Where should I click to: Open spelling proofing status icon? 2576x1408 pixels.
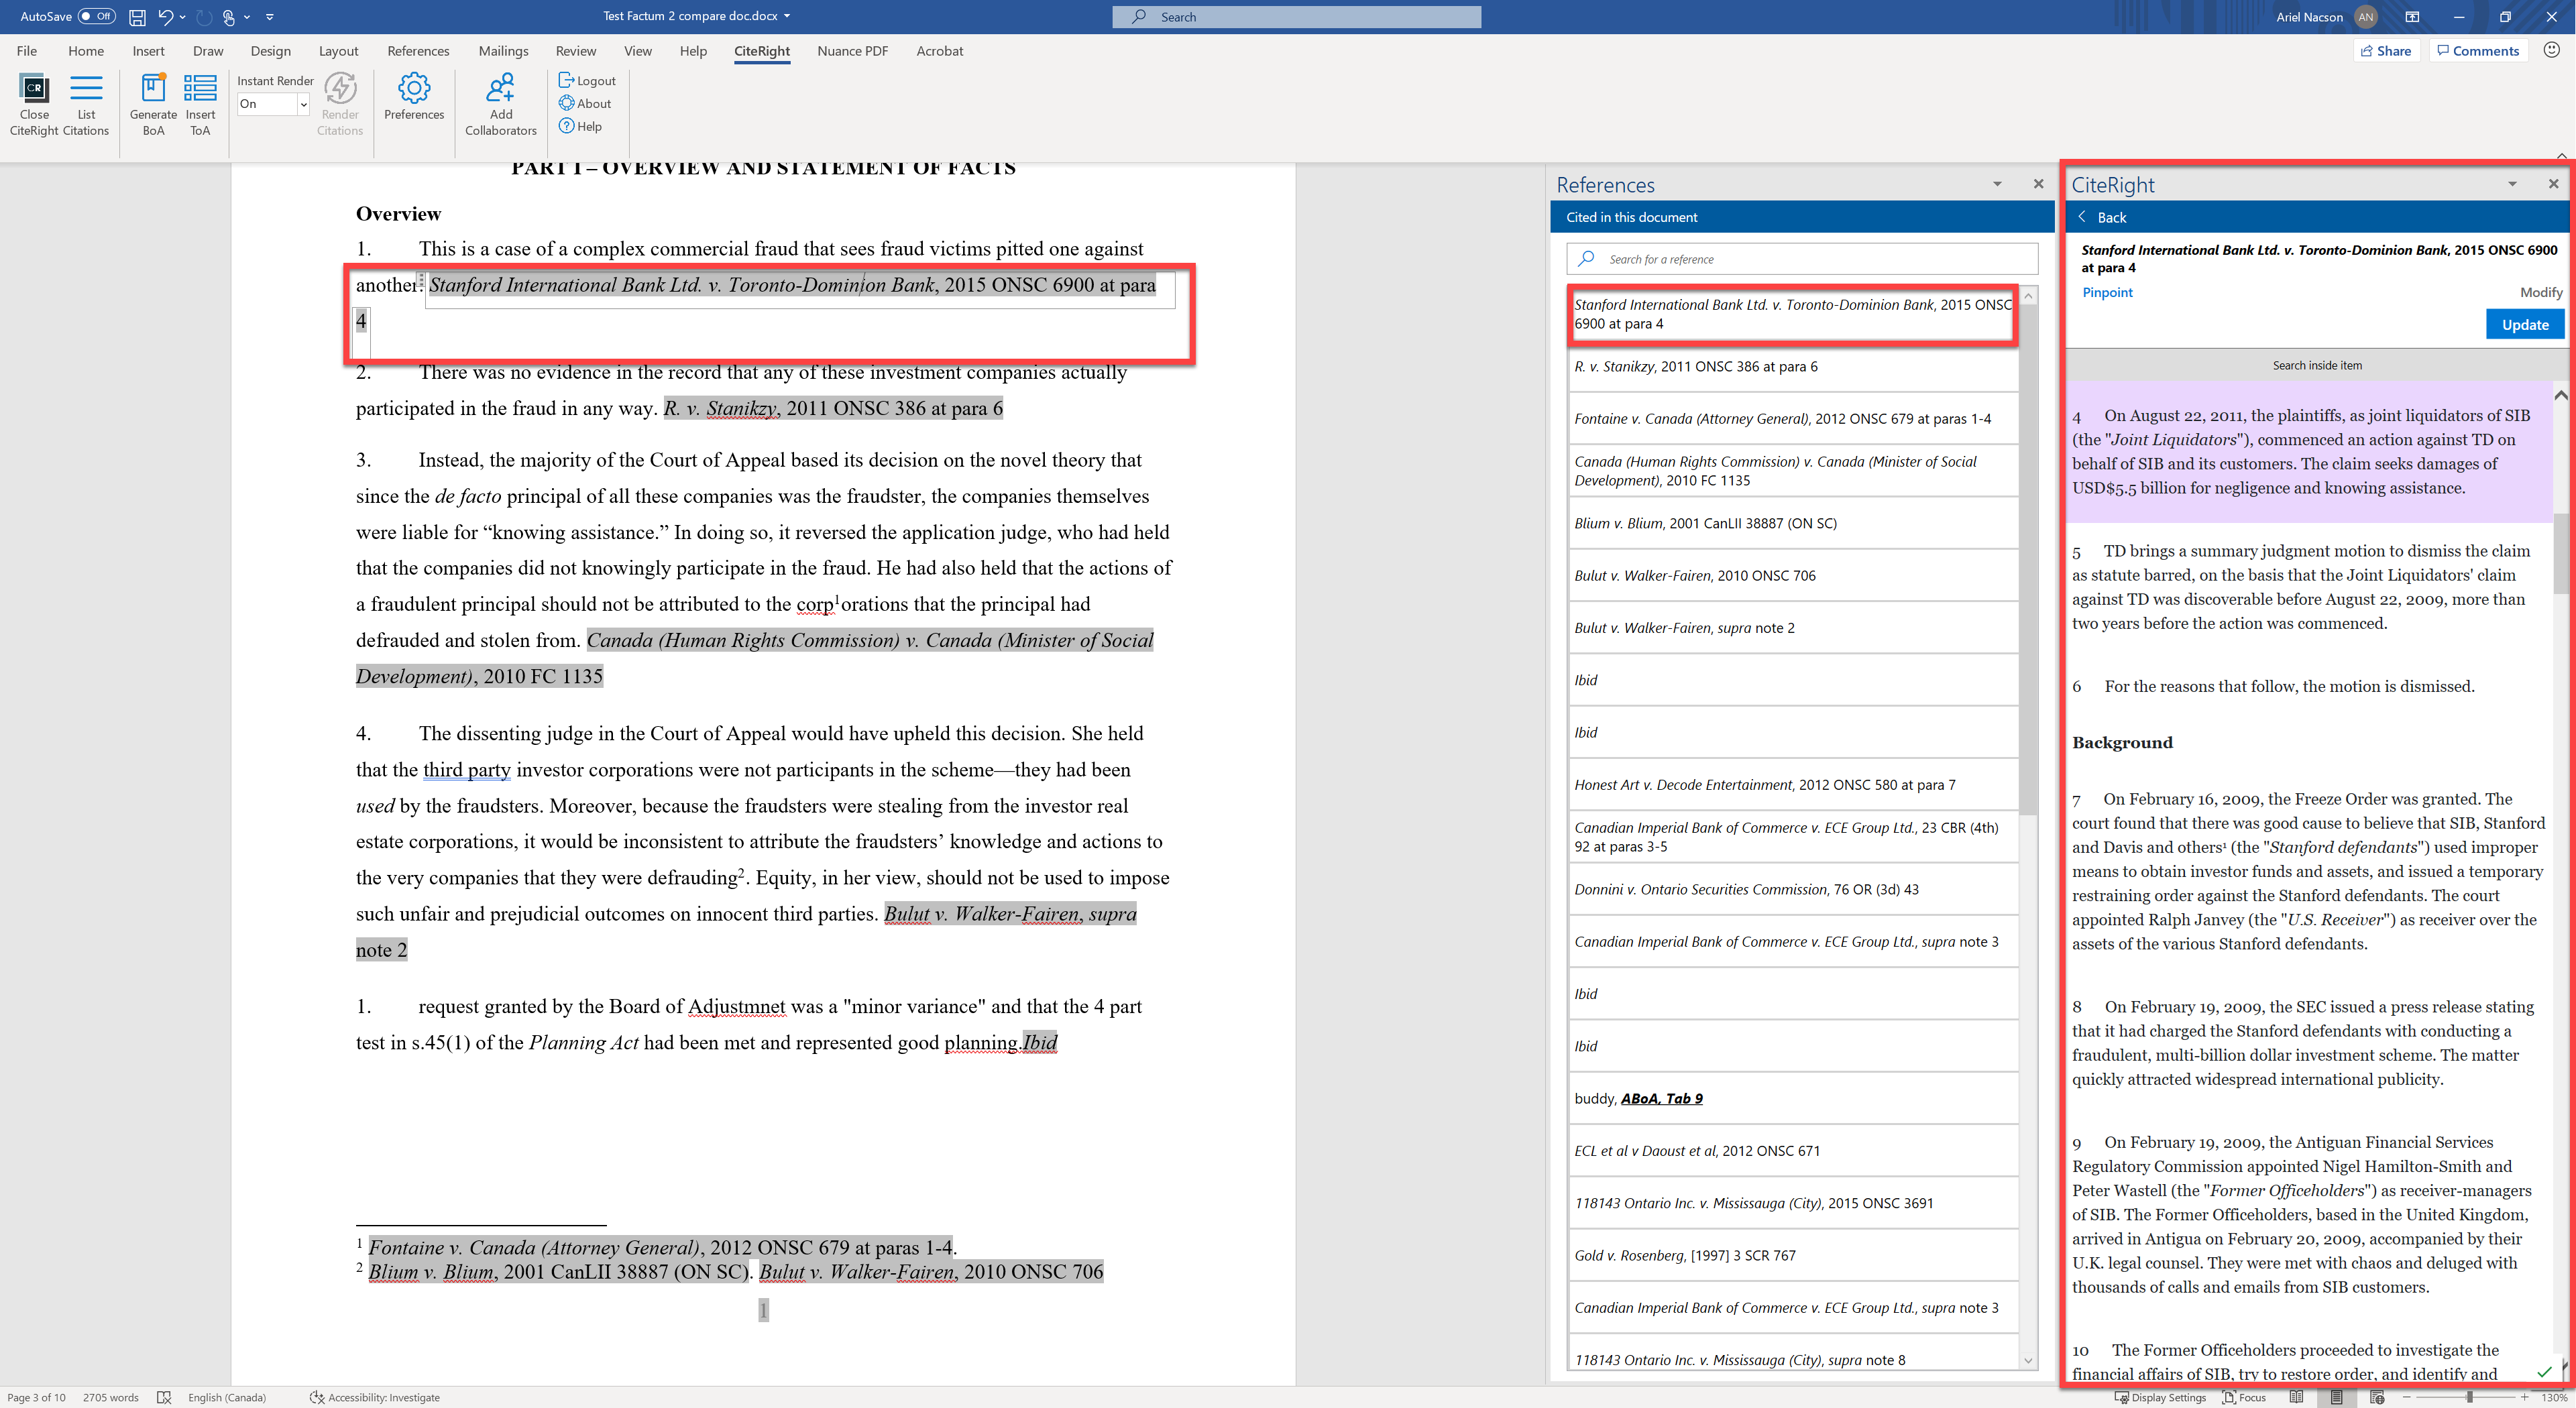(x=164, y=1397)
